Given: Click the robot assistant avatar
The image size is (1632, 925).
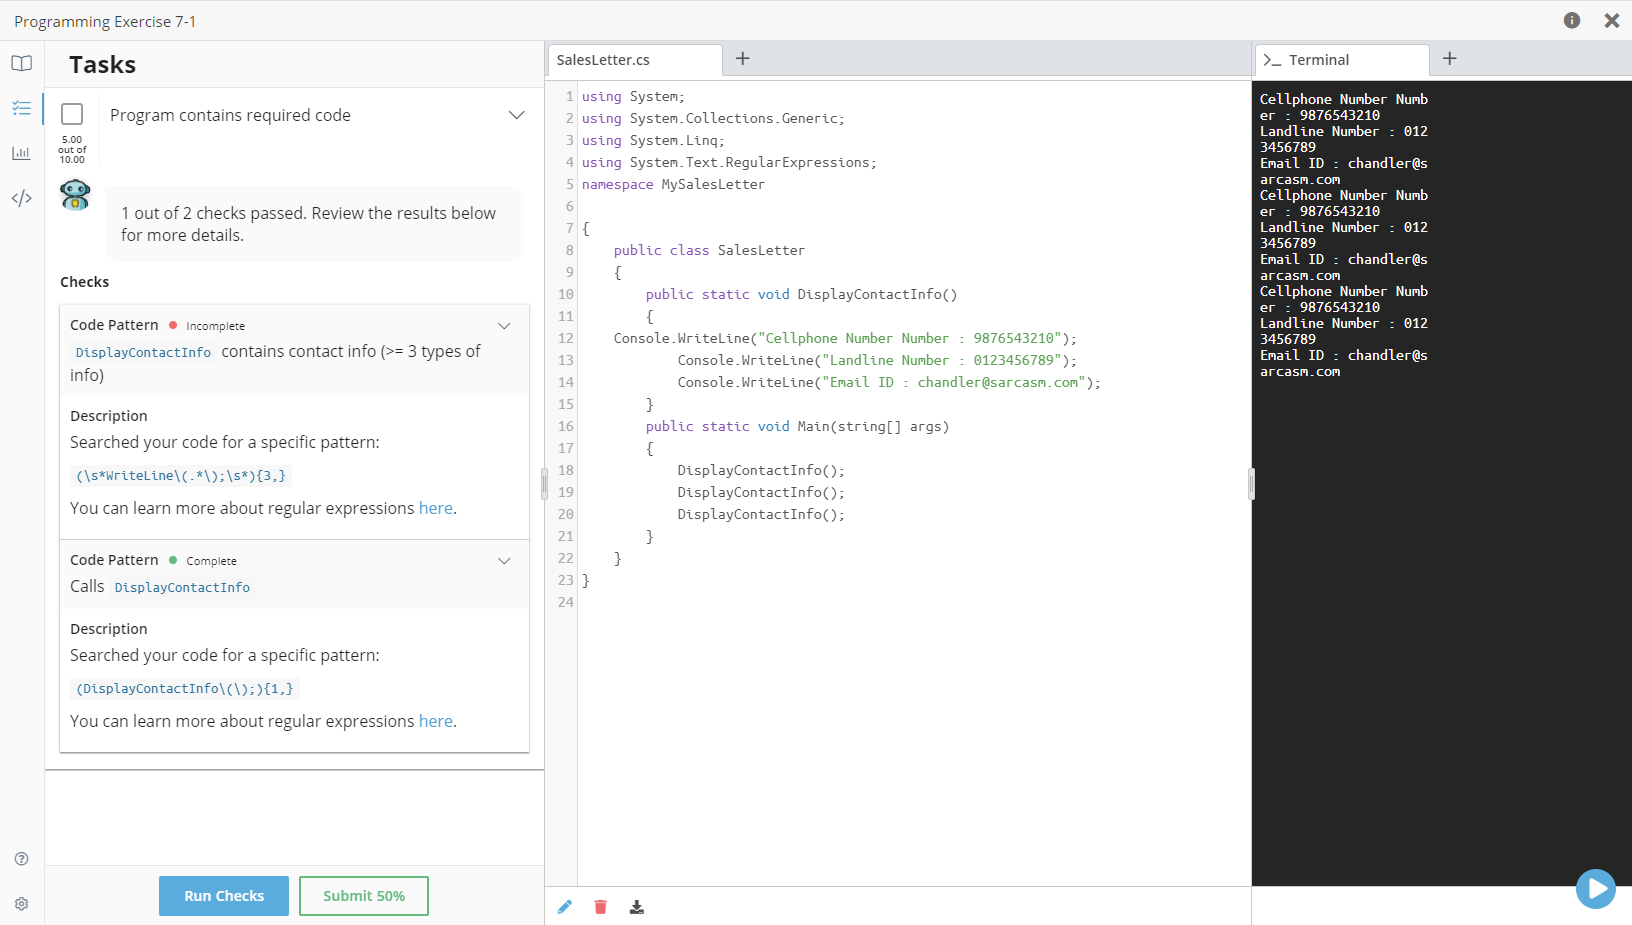Looking at the screenshot, I should 75,195.
